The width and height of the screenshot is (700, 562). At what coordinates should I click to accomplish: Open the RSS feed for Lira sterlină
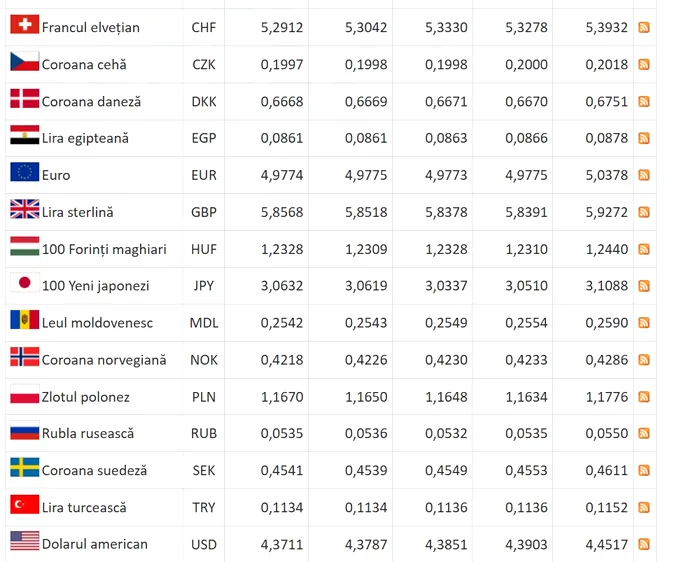tap(644, 212)
